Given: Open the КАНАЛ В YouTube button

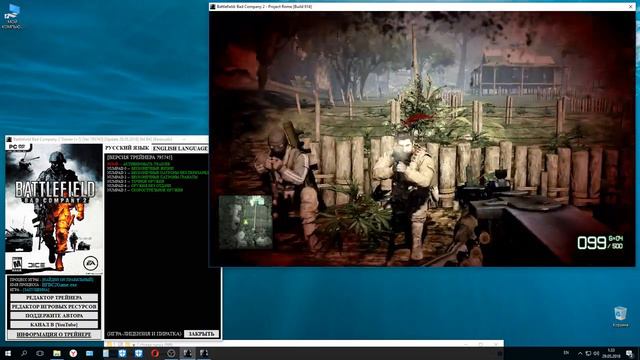Looking at the screenshot, I should coord(54,324).
